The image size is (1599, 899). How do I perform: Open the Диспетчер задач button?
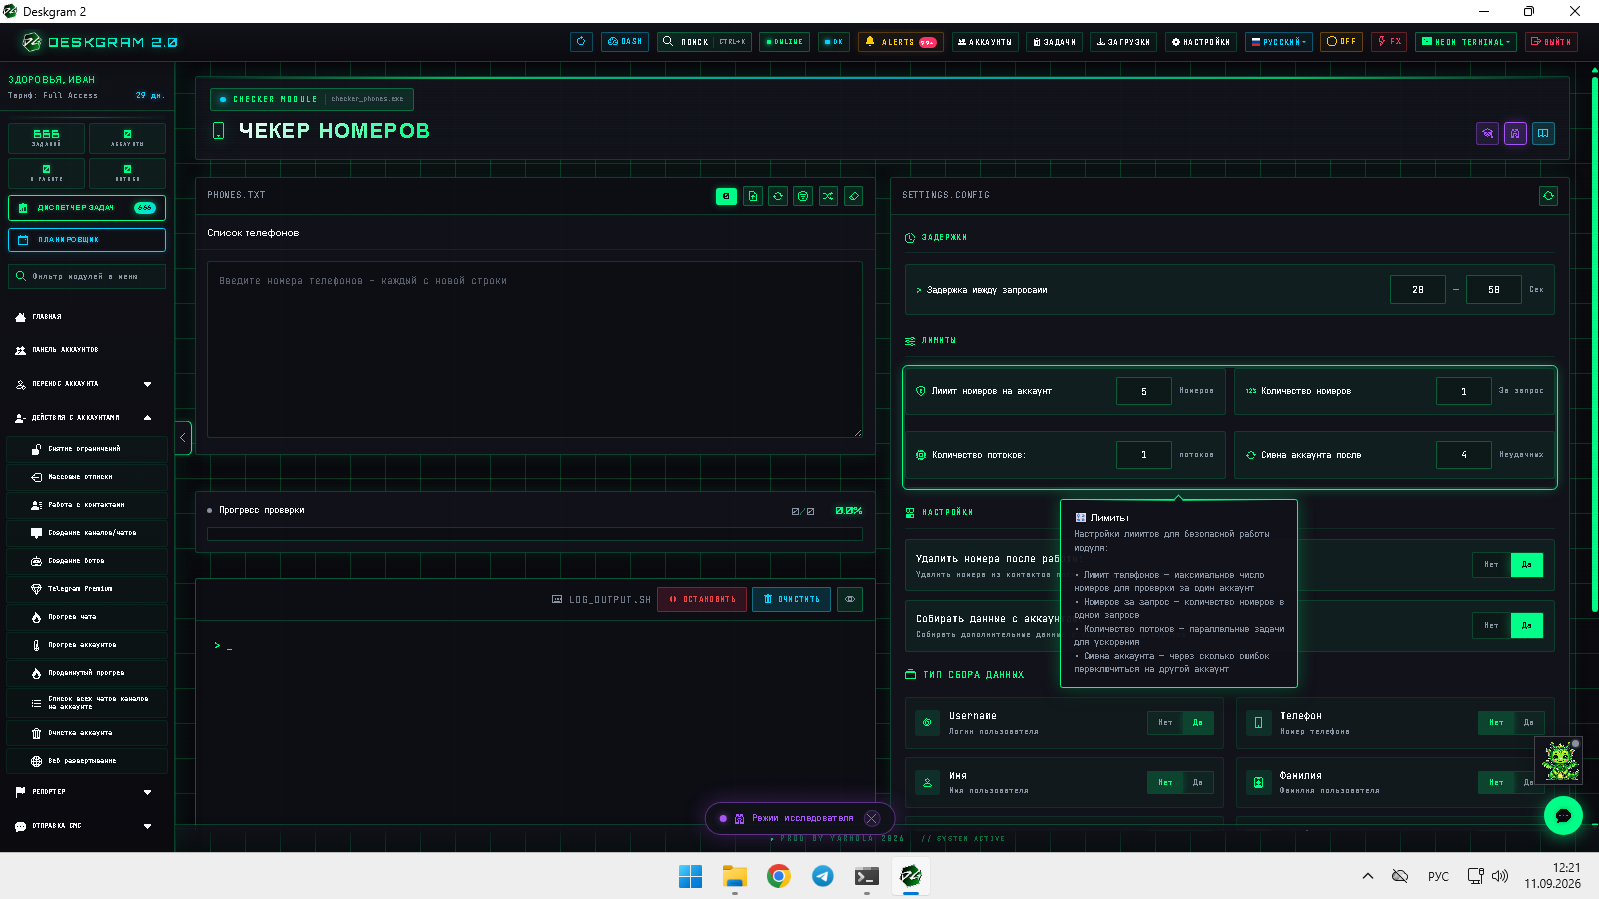87,208
